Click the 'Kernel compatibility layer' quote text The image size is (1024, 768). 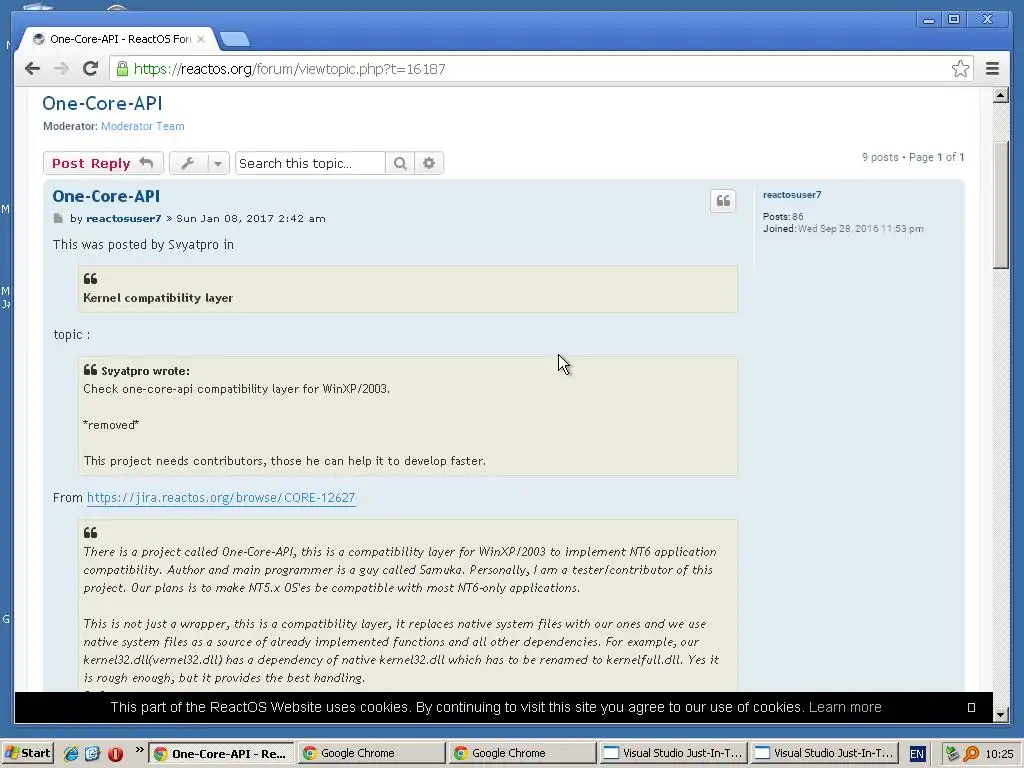point(157,298)
